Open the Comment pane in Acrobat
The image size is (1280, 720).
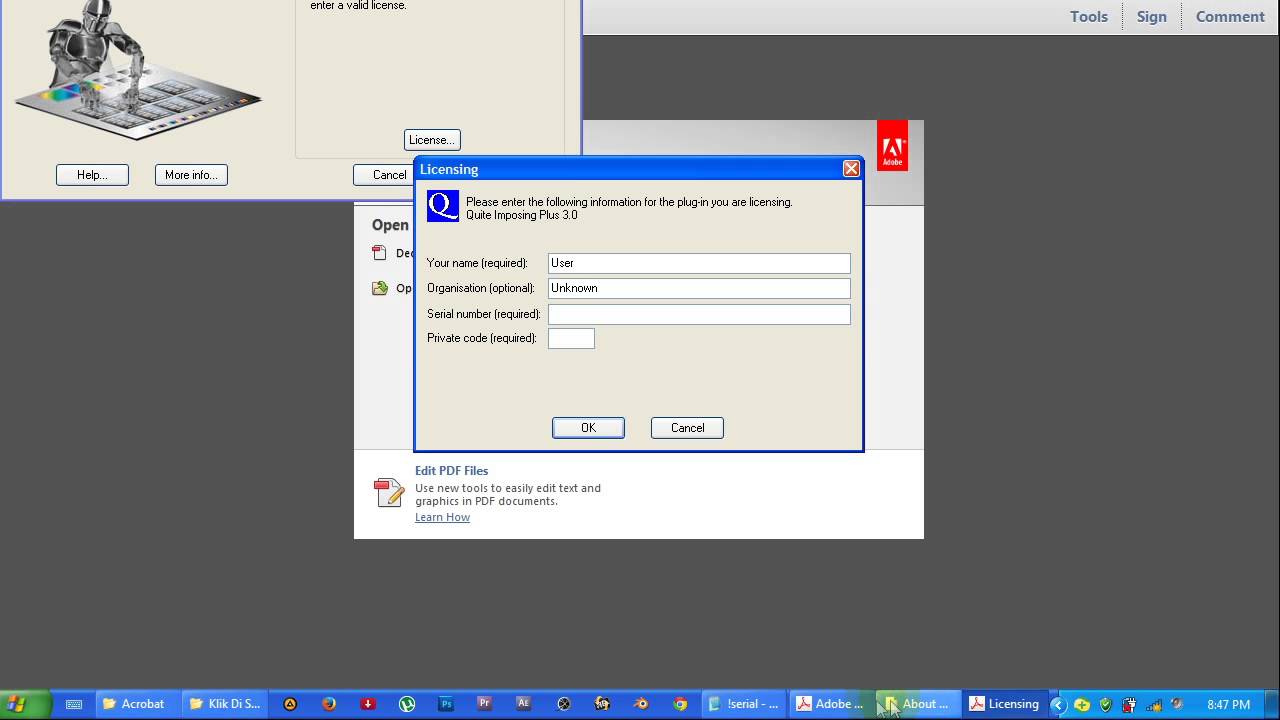tap(1230, 17)
